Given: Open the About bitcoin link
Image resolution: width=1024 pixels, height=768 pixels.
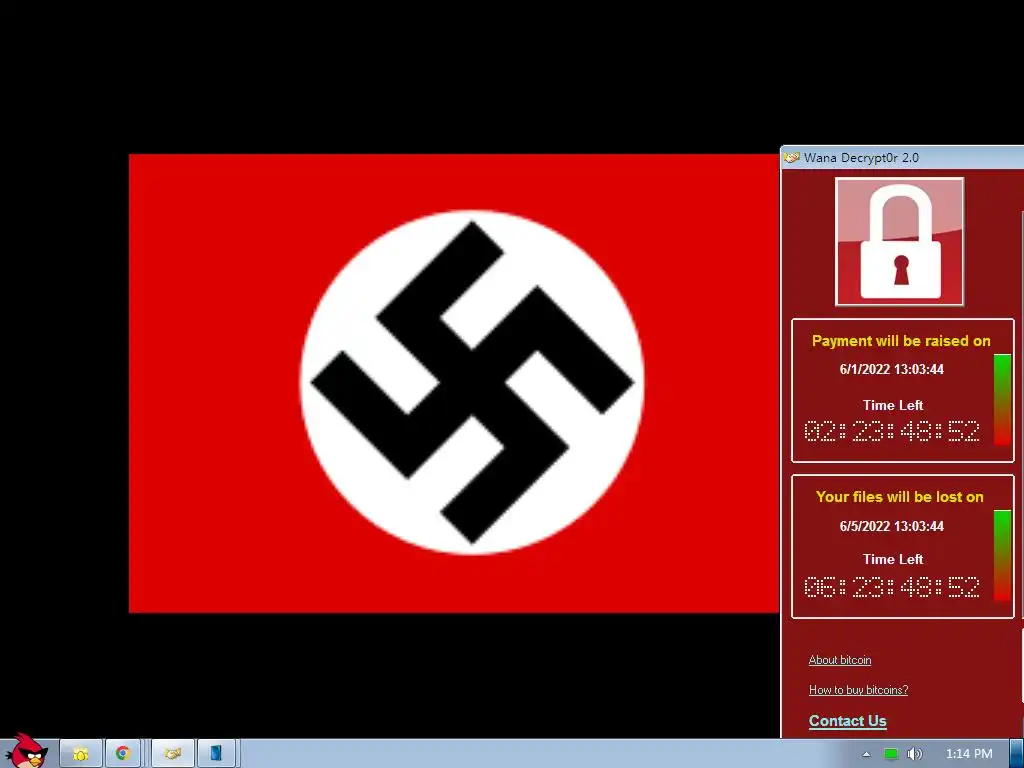Looking at the screenshot, I should click(840, 660).
